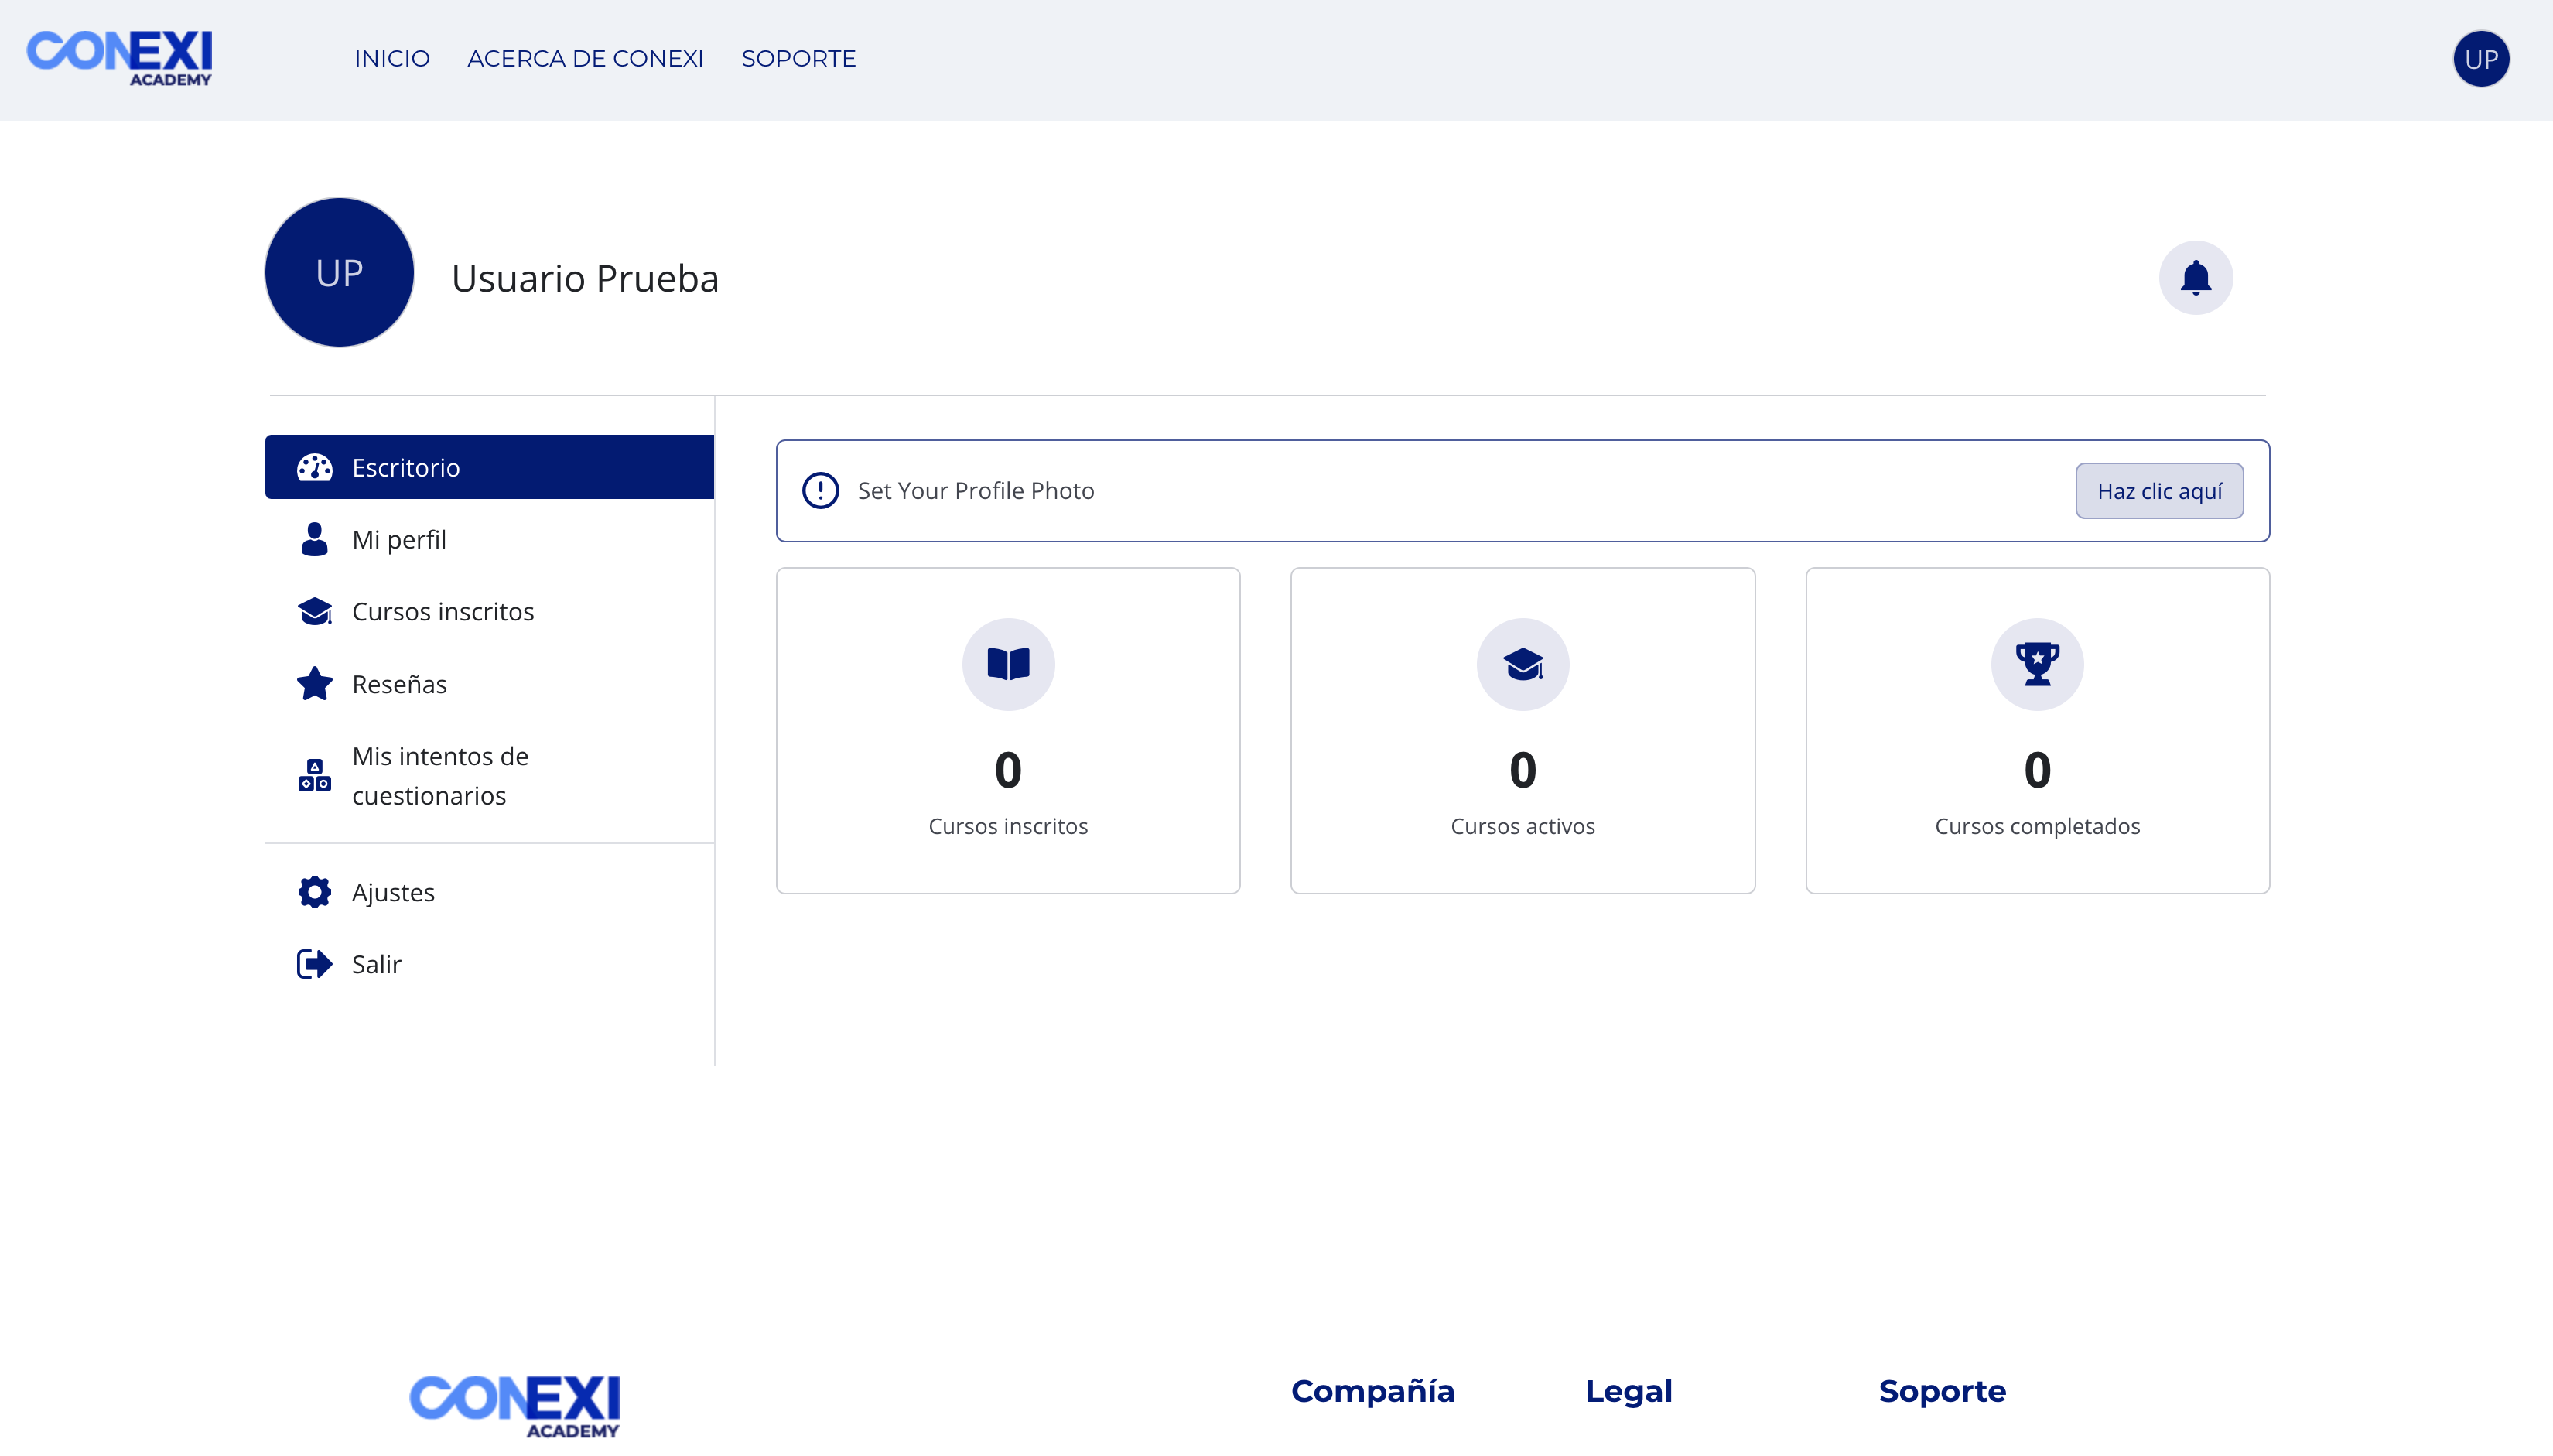Viewport: 2553px width, 1456px height.
Task: Select the Mis intentos de cuestionarios quiz icon
Action: (313, 776)
